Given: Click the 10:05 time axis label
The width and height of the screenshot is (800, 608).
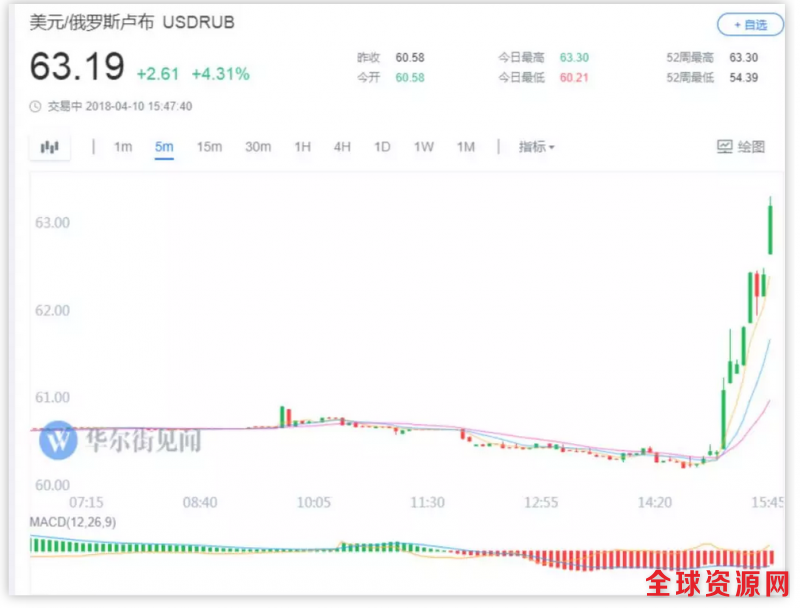Looking at the screenshot, I should (x=314, y=502).
